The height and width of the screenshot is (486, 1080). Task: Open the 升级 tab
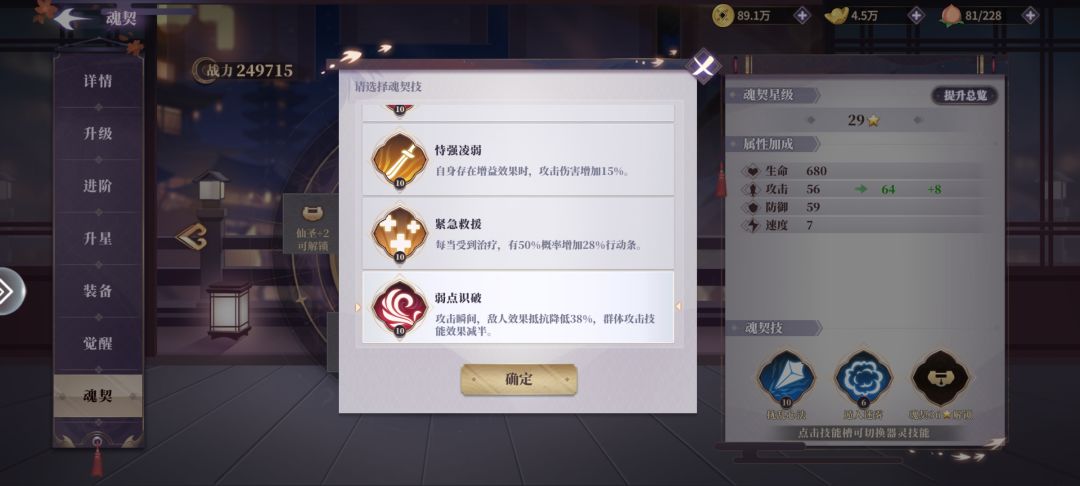(x=98, y=134)
